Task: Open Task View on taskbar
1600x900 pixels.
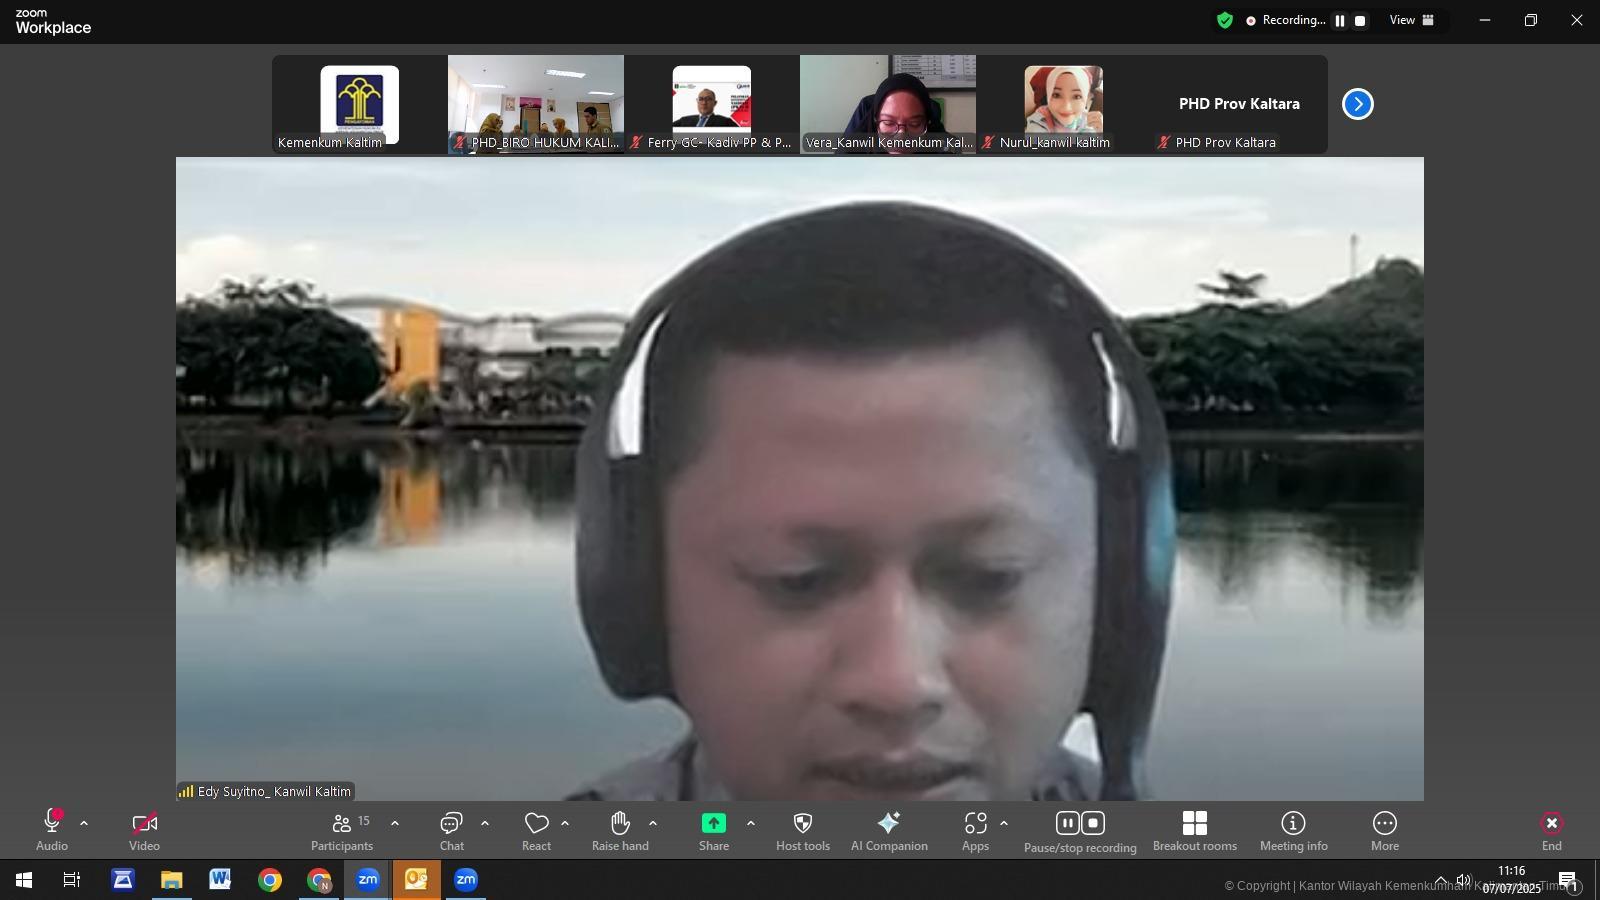Action: point(72,880)
